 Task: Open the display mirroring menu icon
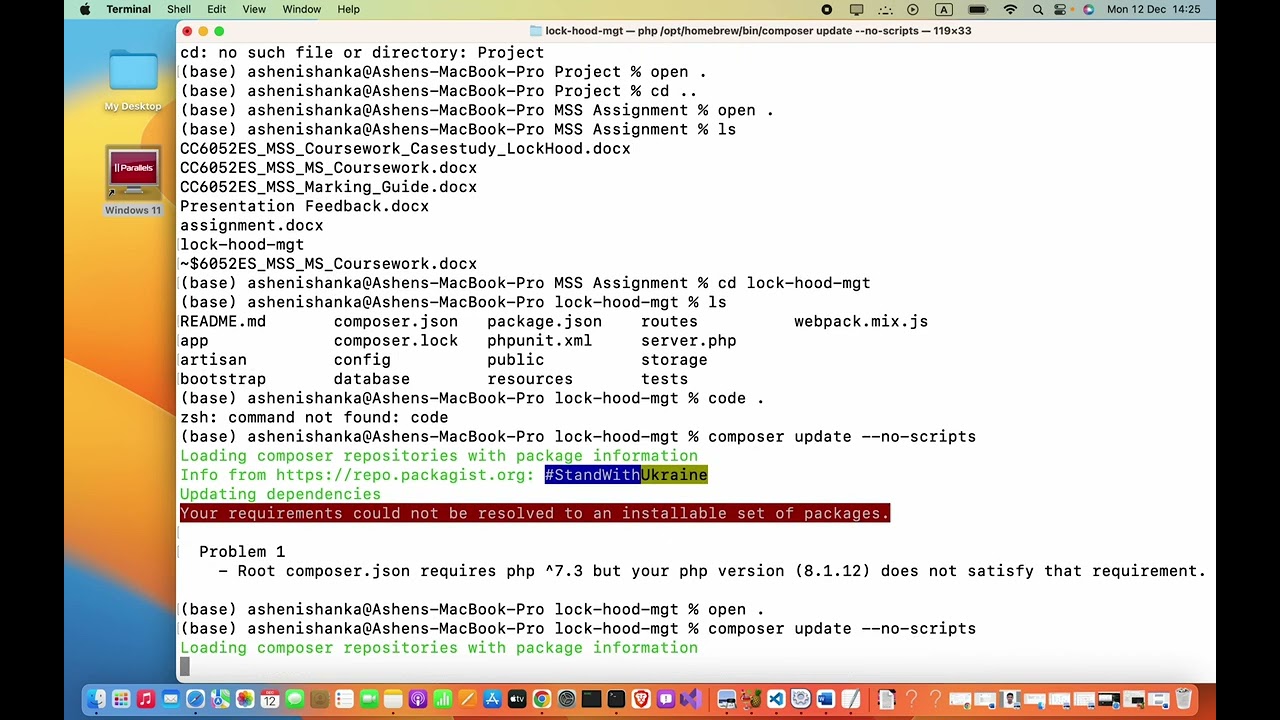857,9
